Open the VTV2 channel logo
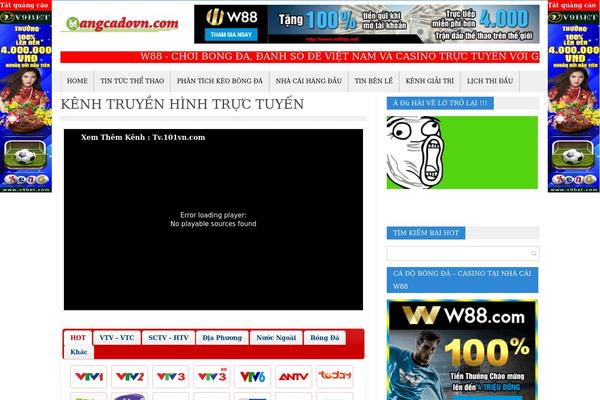600x400 pixels. [x=129, y=377]
